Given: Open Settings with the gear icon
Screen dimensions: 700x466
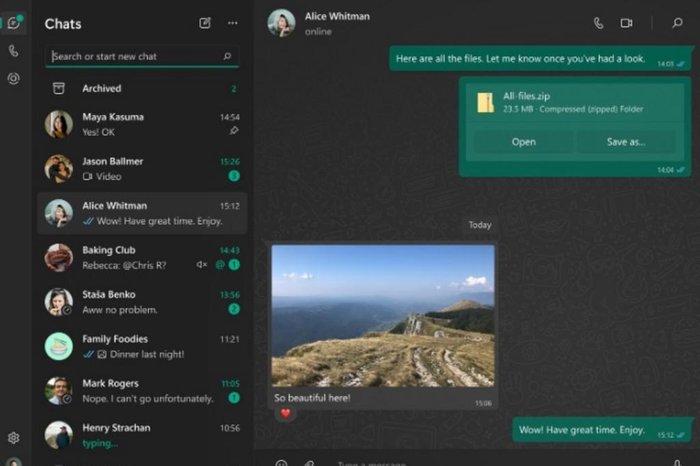Looking at the screenshot, I should pos(14,438).
